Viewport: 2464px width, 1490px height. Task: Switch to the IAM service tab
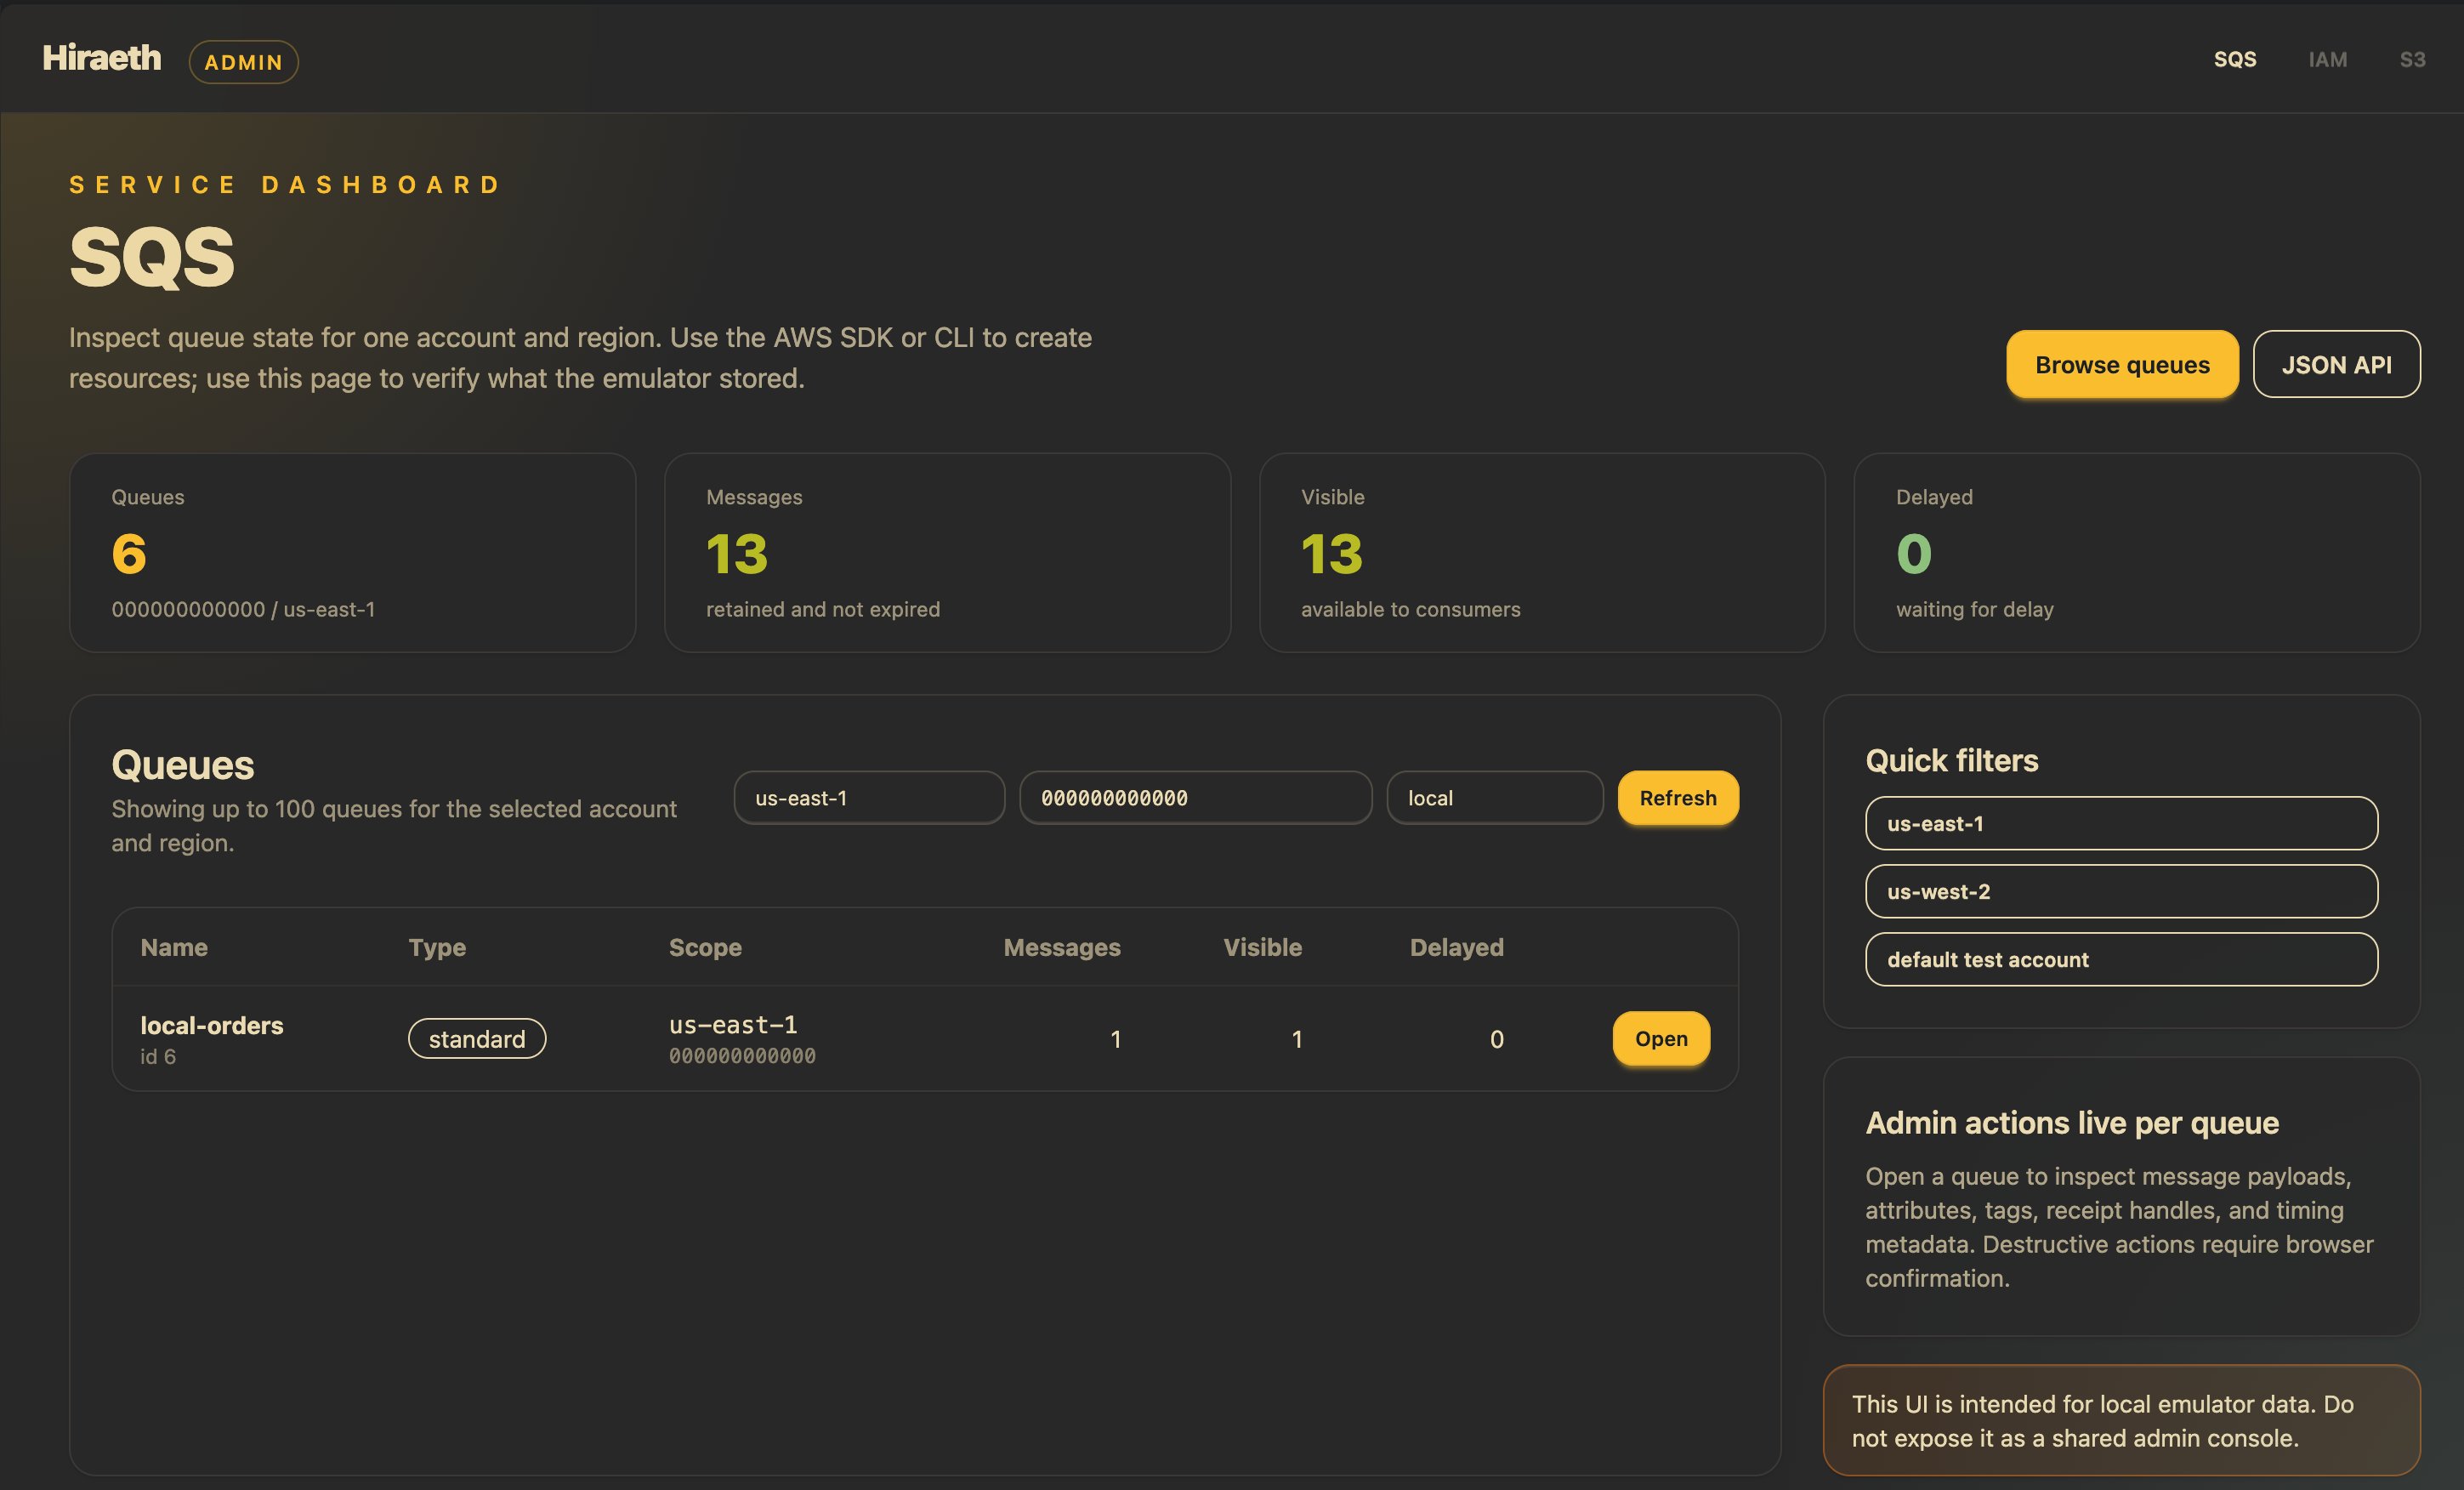tap(2328, 59)
